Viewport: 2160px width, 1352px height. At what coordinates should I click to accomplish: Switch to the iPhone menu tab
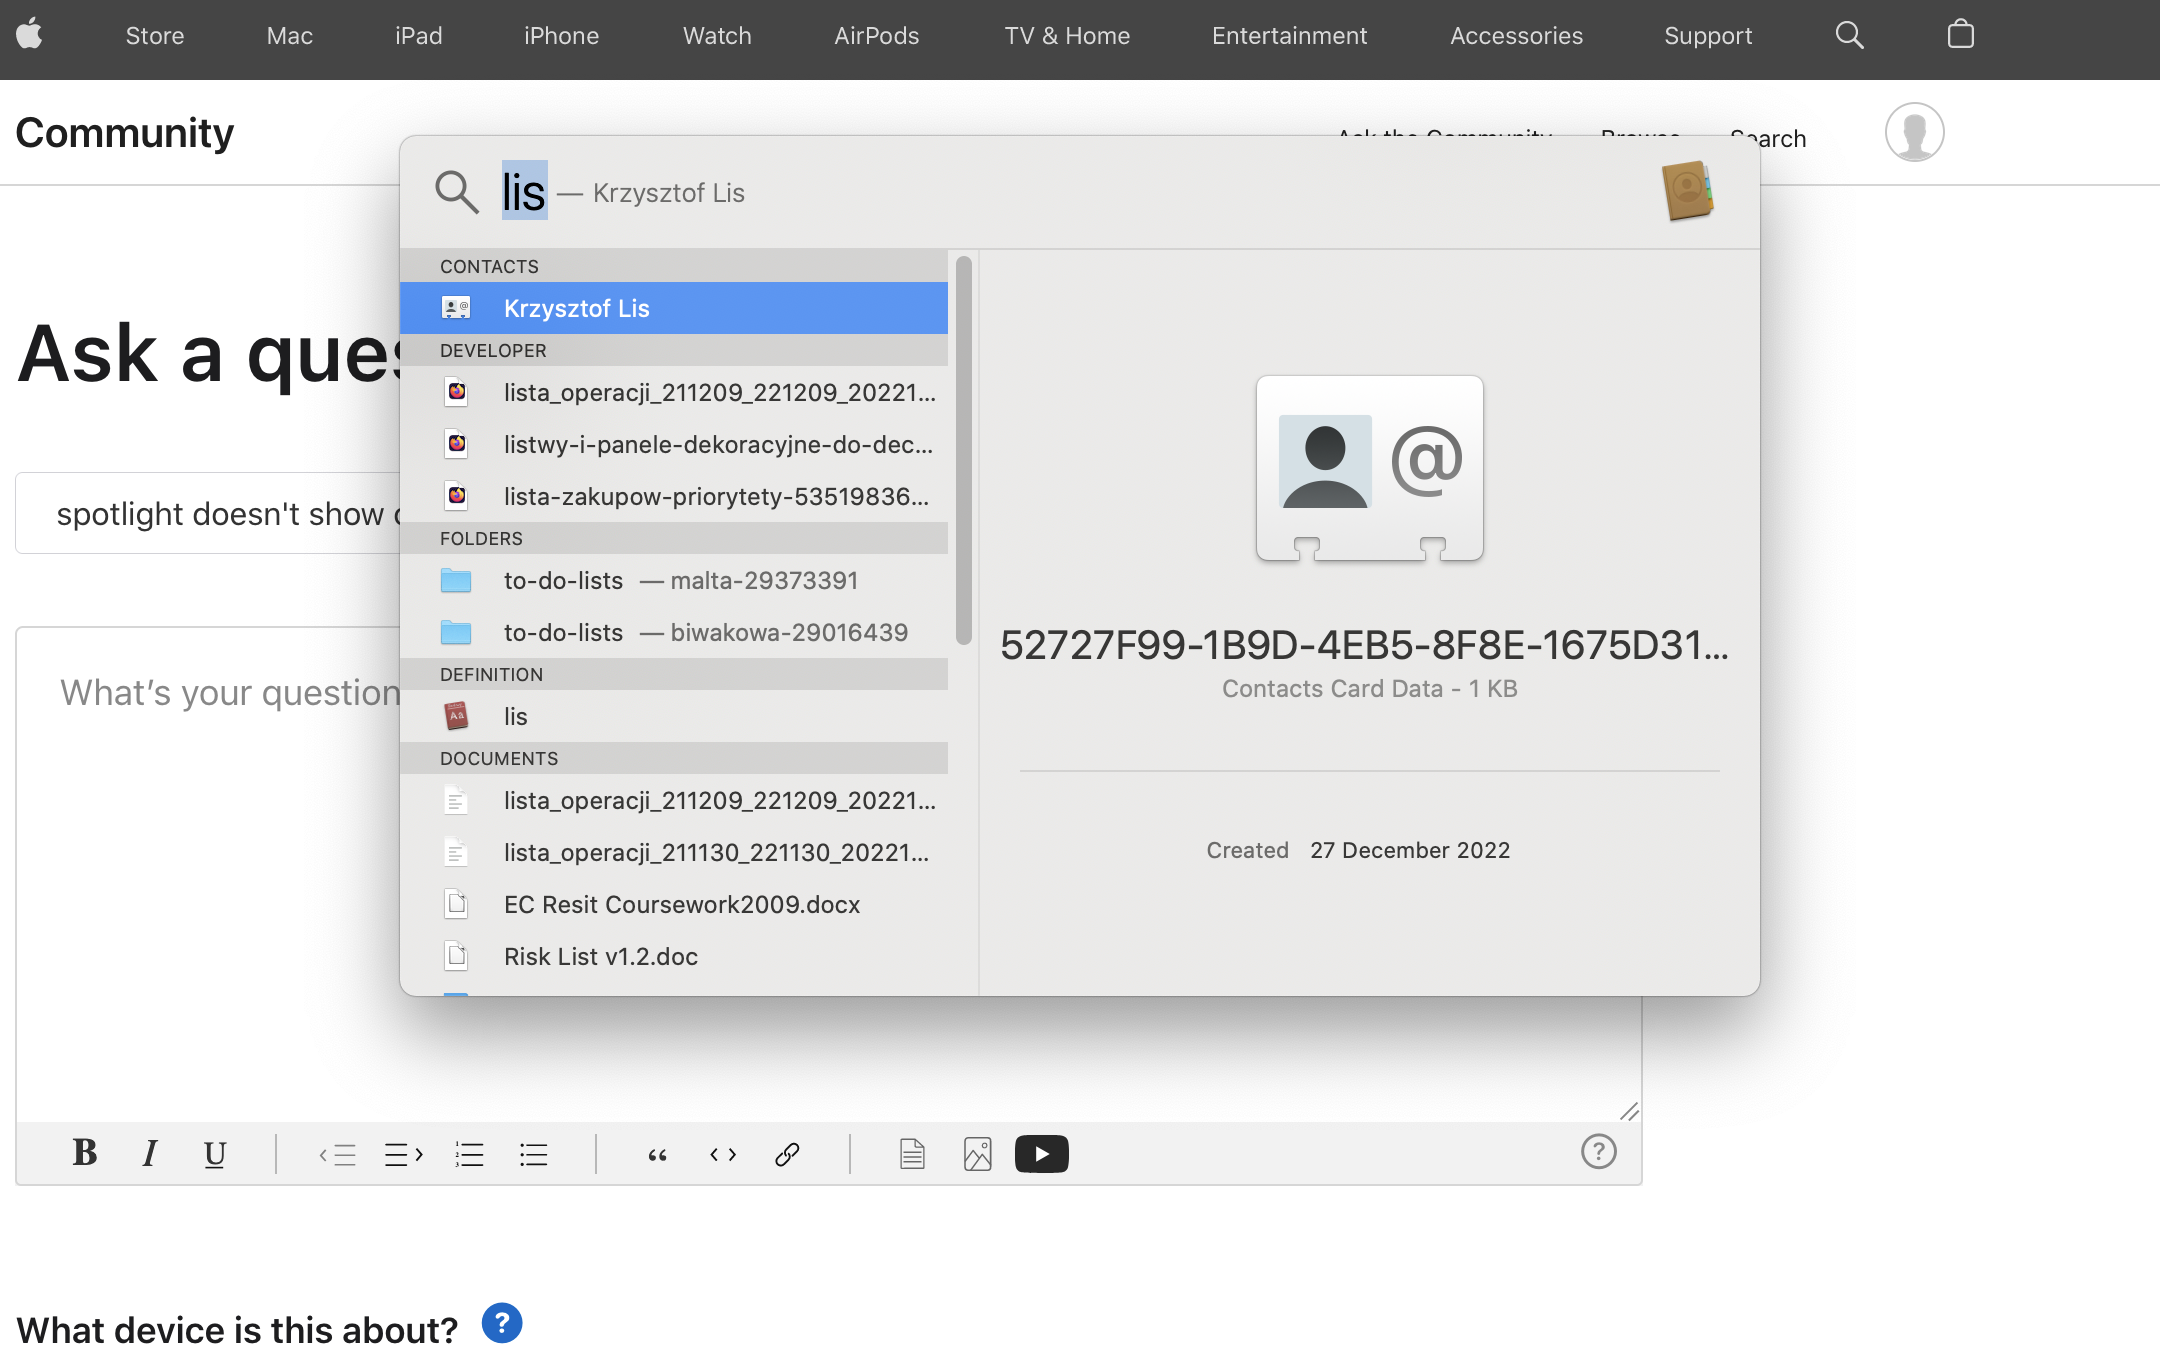pos(560,35)
